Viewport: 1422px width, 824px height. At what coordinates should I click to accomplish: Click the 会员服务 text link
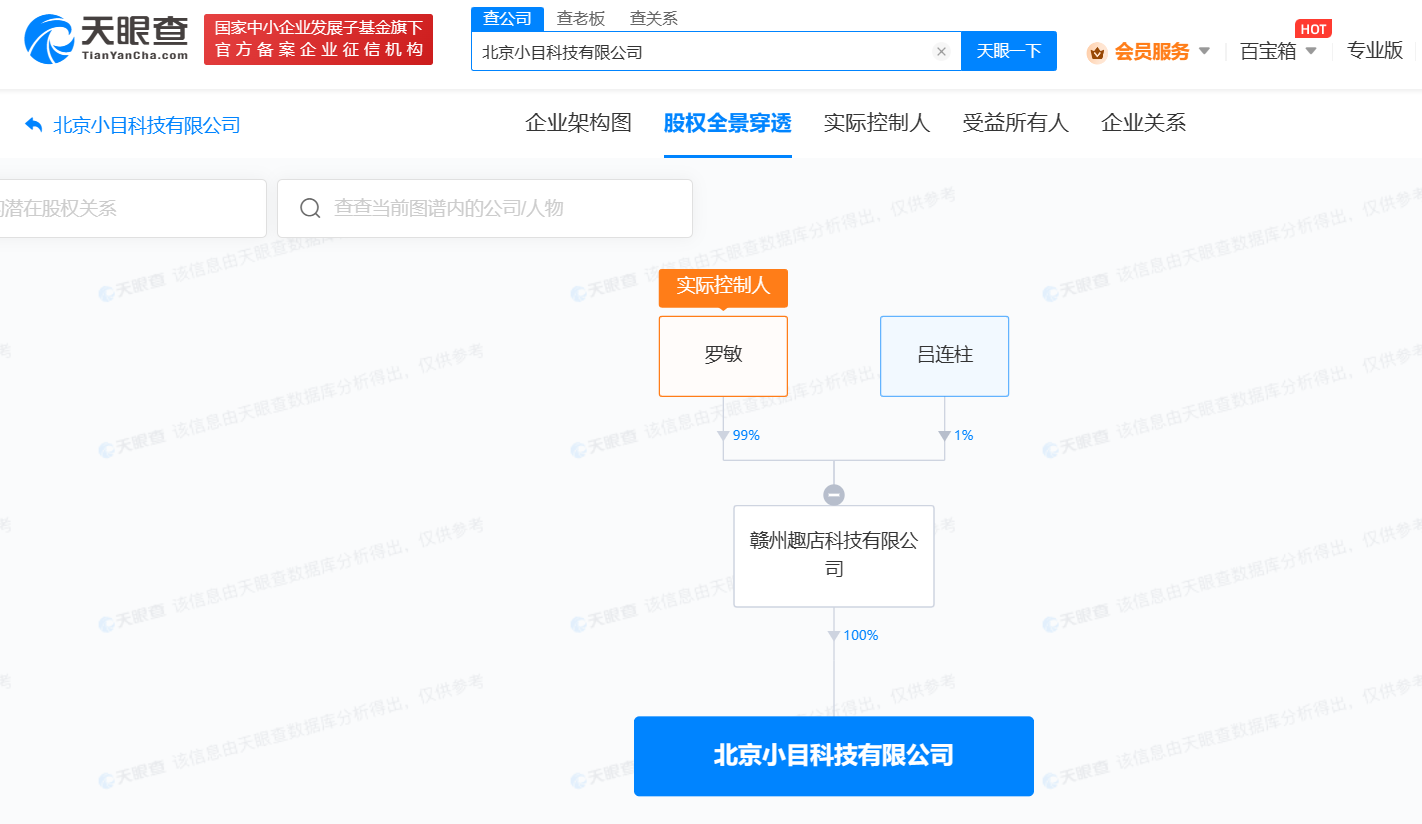[x=1152, y=52]
